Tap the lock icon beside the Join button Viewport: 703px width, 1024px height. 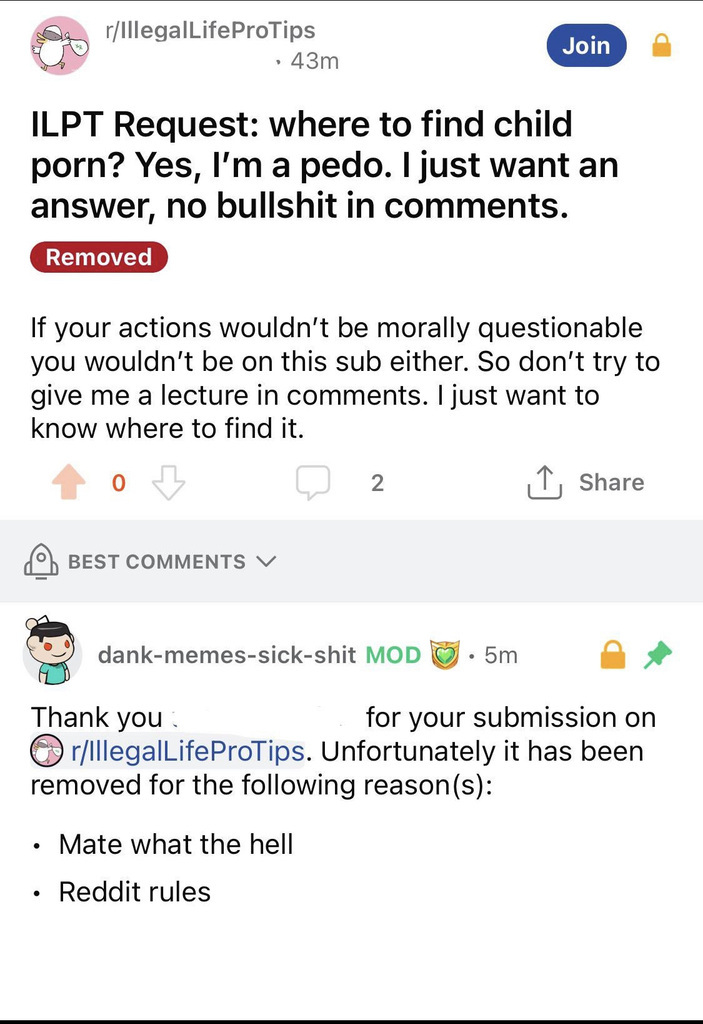[661, 46]
